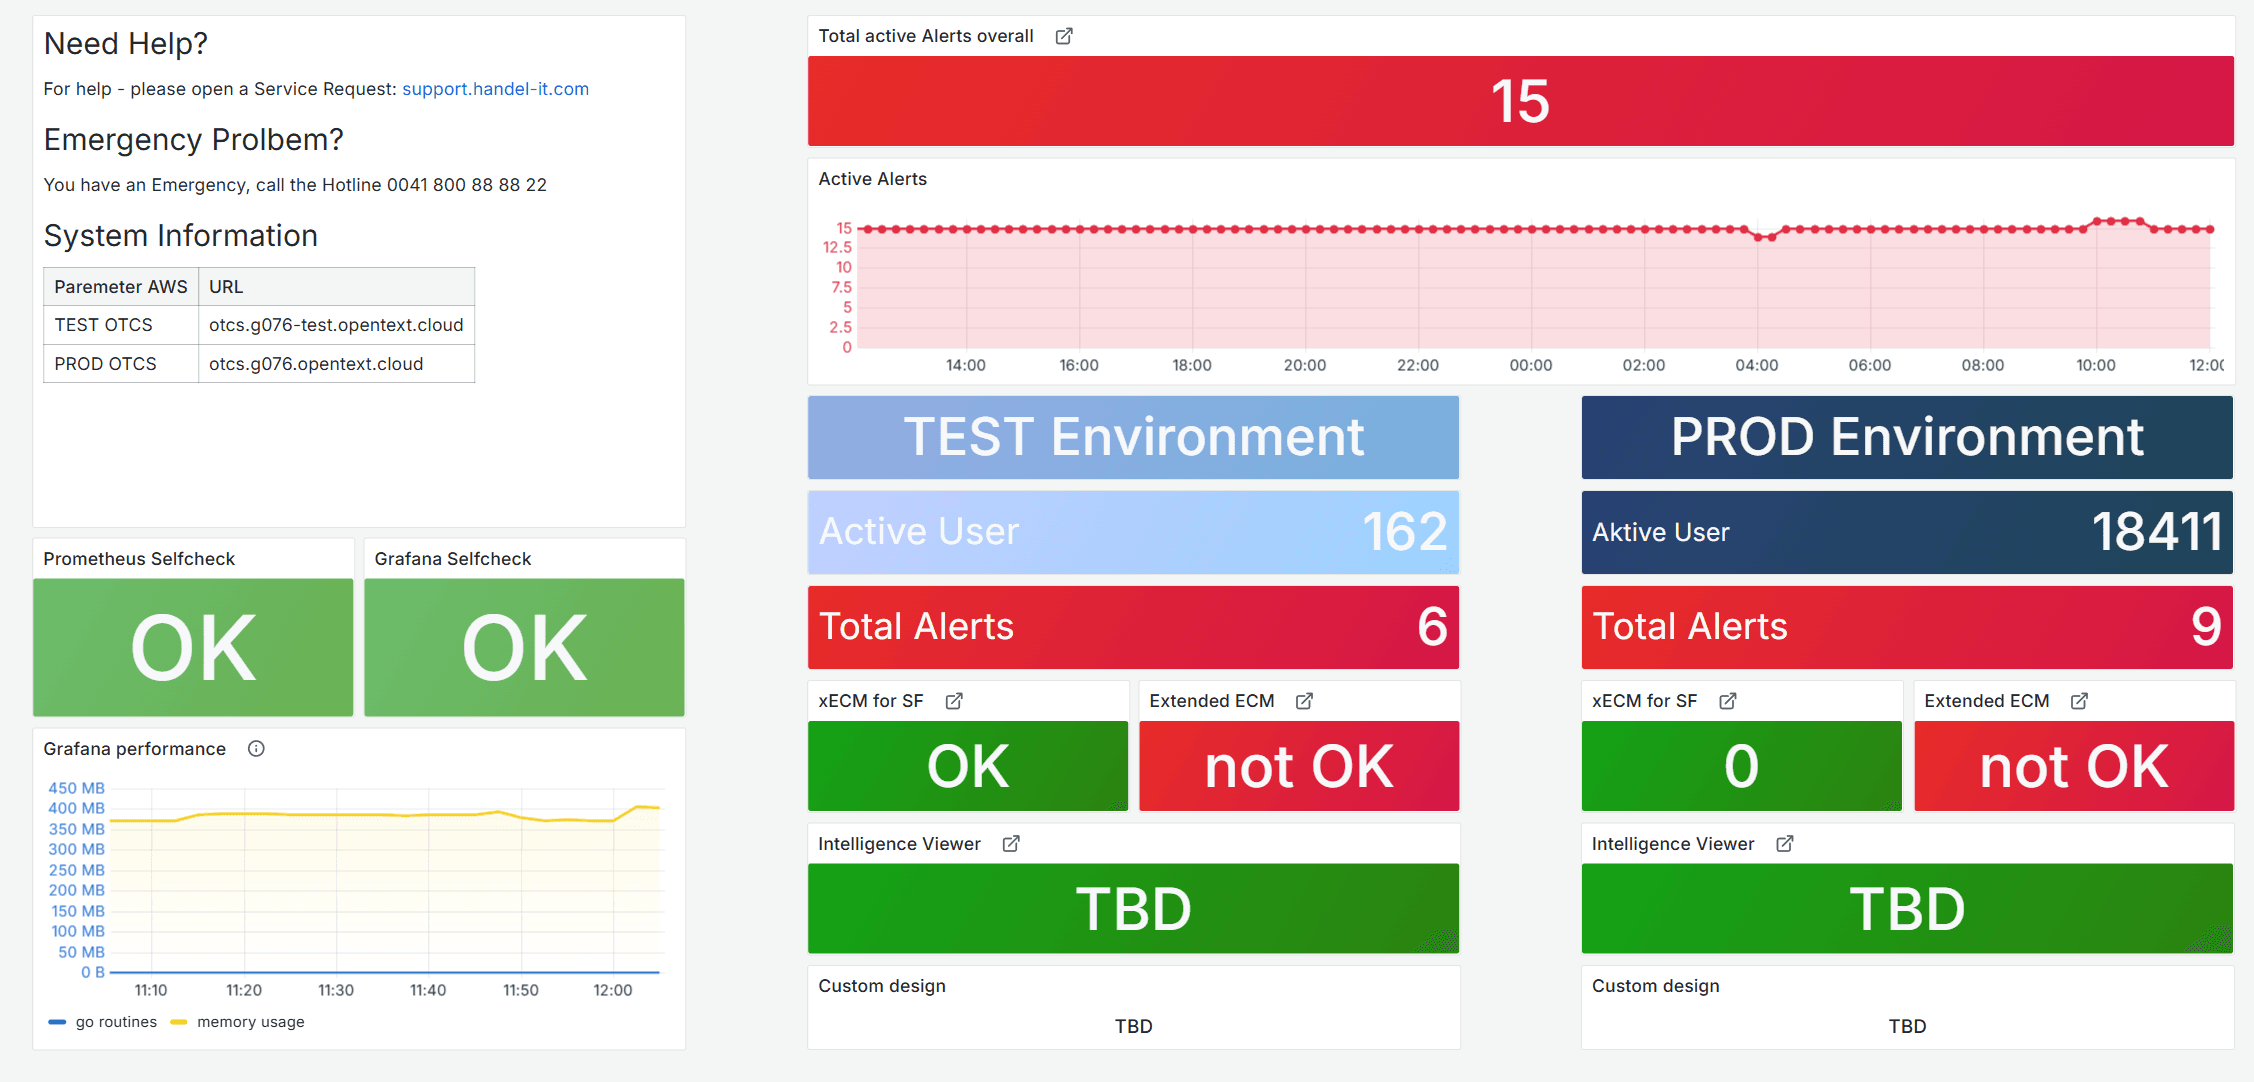Open PROD xECM for SF external link icon
The image size is (2254, 1082).
pos(1727,701)
